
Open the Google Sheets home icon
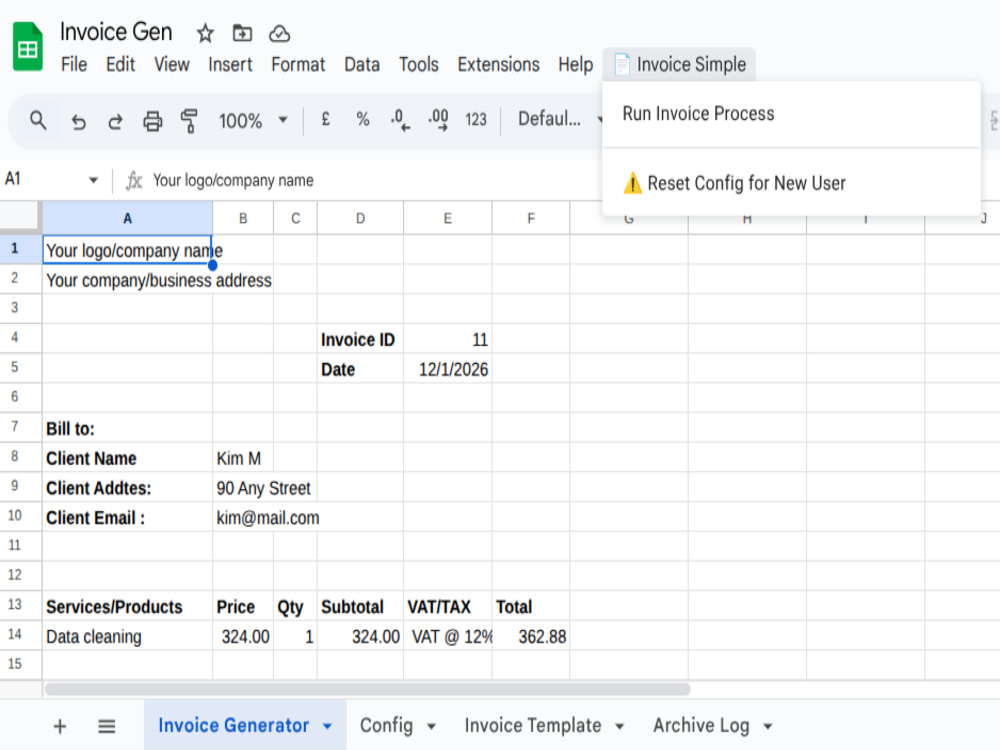click(x=27, y=47)
